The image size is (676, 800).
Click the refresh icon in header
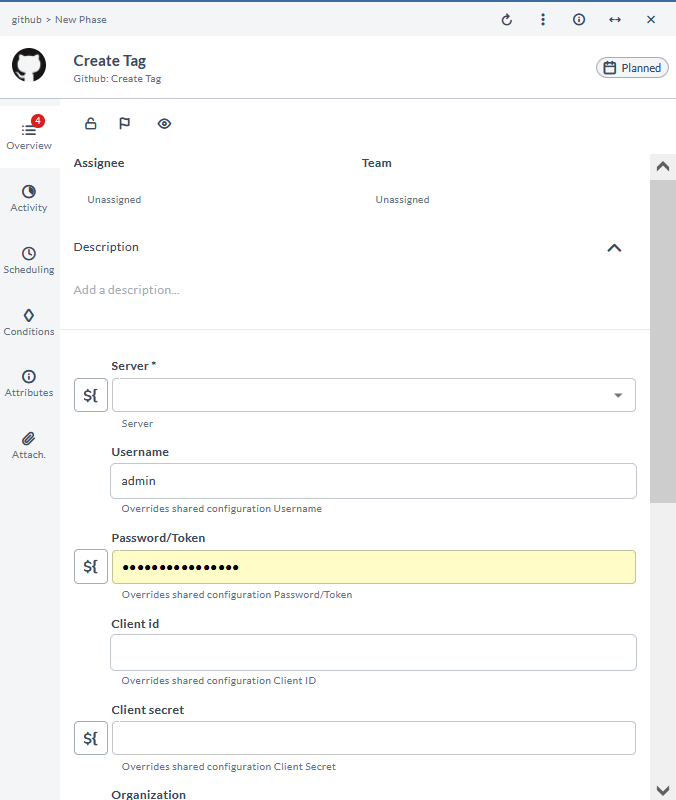point(507,20)
